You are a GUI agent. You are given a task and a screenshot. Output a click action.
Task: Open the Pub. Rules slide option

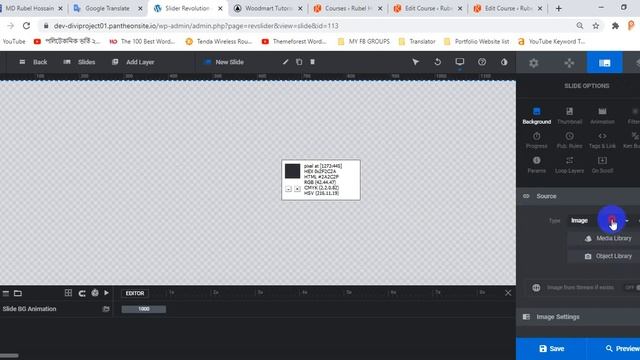coord(569,140)
